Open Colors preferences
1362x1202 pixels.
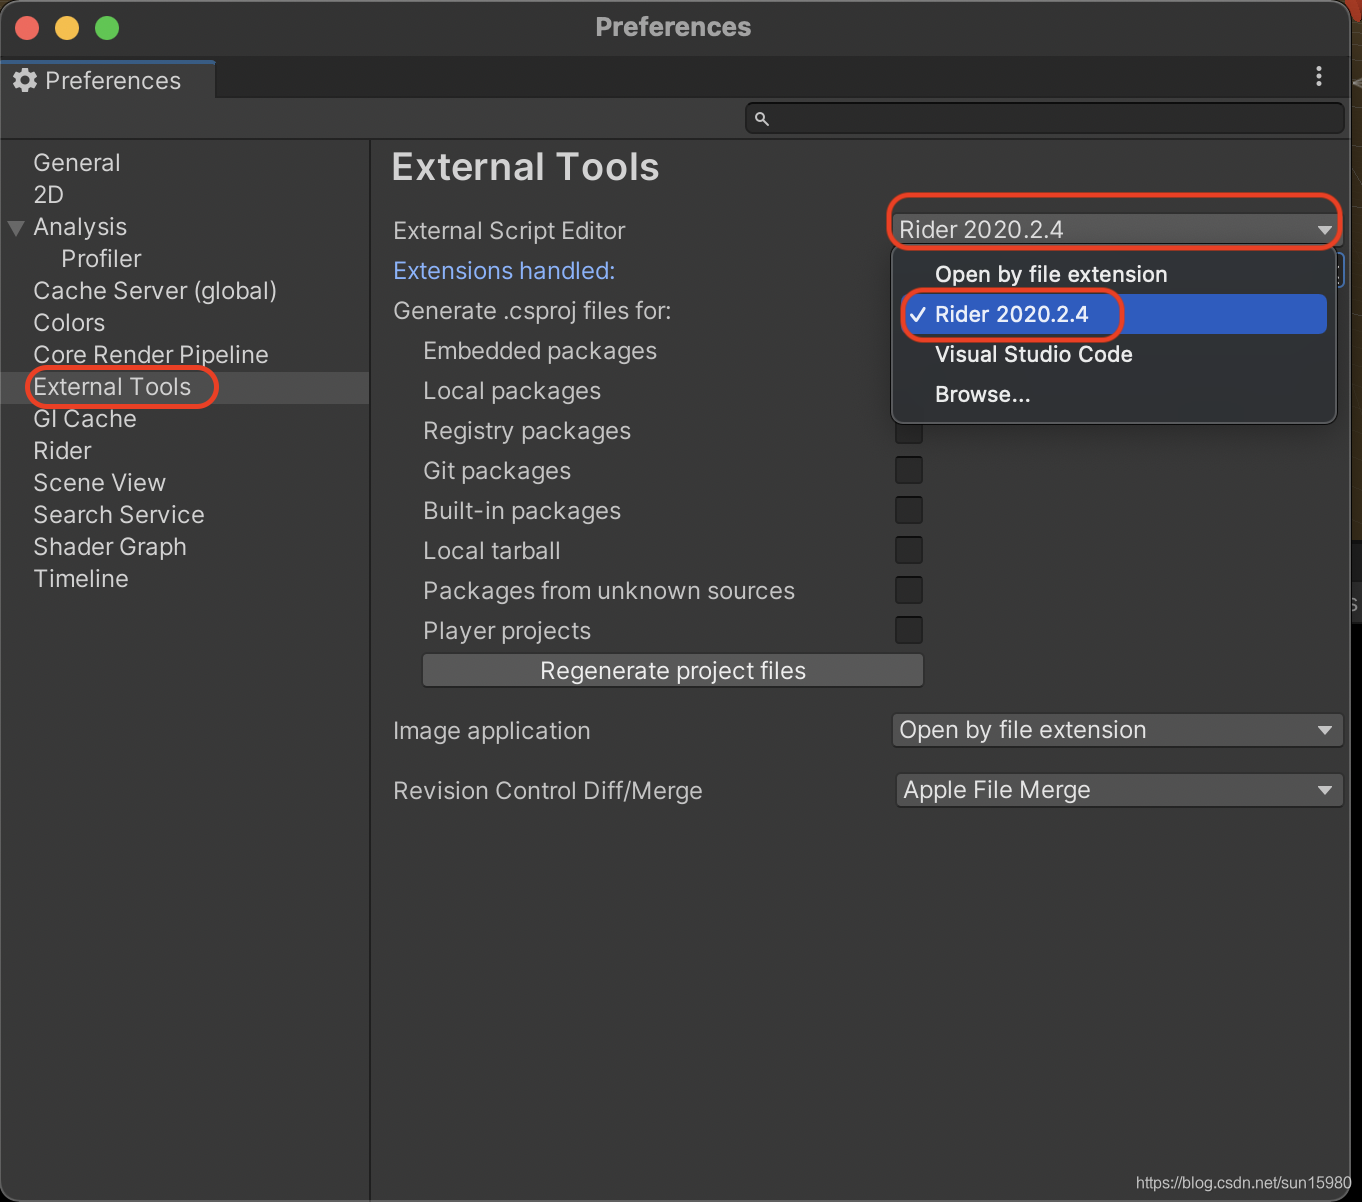(69, 323)
